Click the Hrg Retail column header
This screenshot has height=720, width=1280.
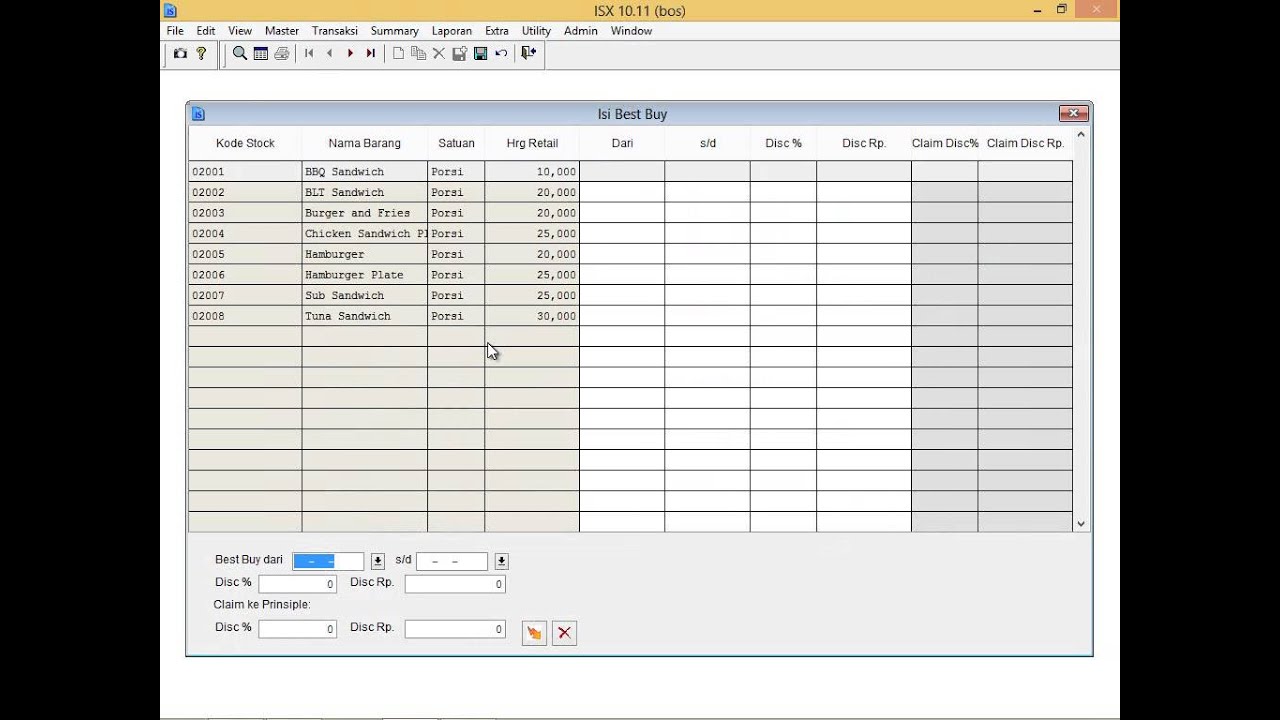pos(532,143)
